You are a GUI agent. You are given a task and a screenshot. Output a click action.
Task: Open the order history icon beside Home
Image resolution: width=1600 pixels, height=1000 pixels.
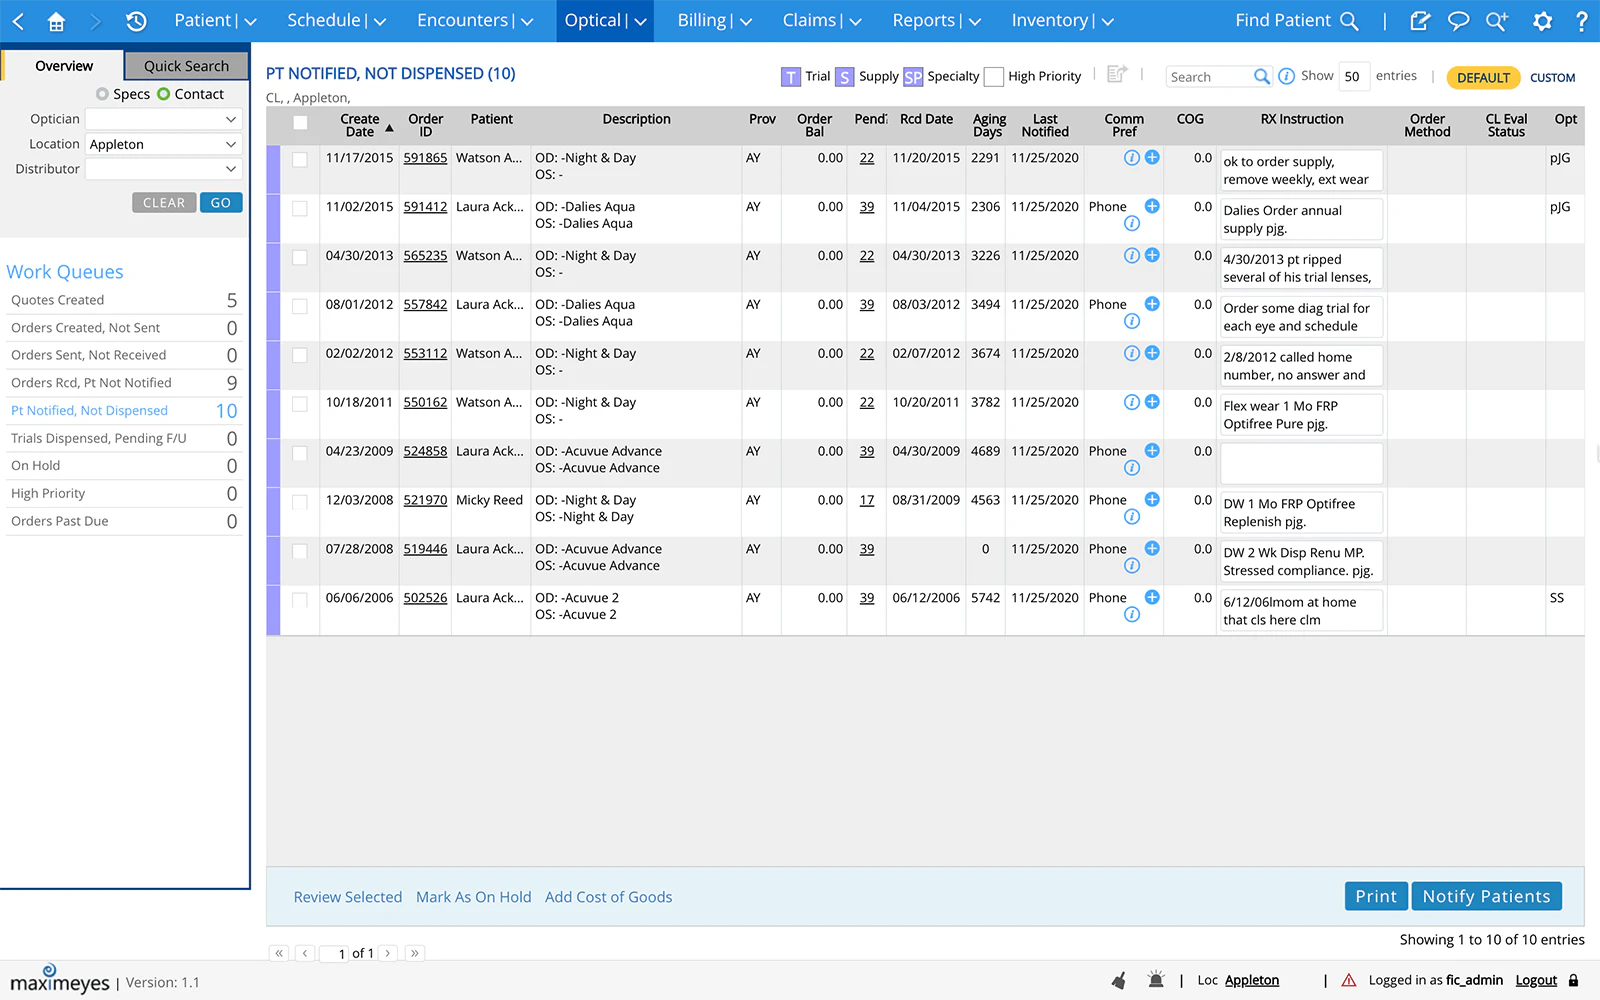[137, 20]
